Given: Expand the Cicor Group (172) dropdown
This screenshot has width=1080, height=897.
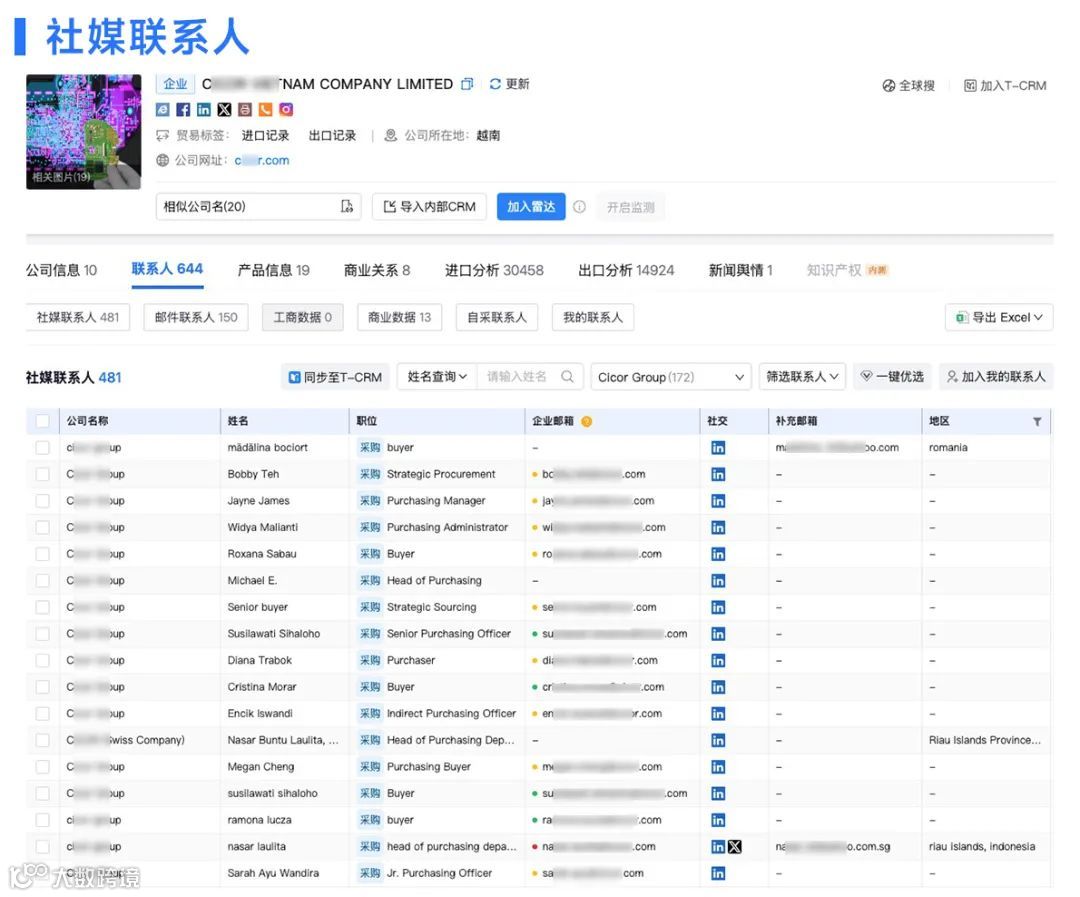Looking at the screenshot, I should 671,377.
